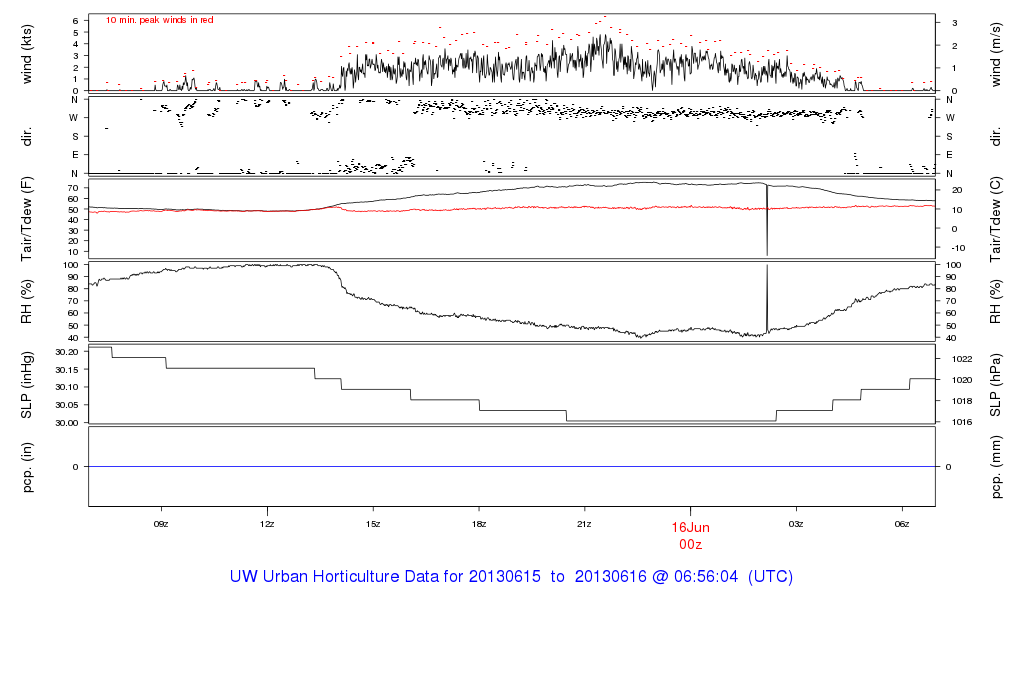The image size is (1024, 700).
Task: Click the blue zero line in the precipitation panel
Action: tap(511, 467)
